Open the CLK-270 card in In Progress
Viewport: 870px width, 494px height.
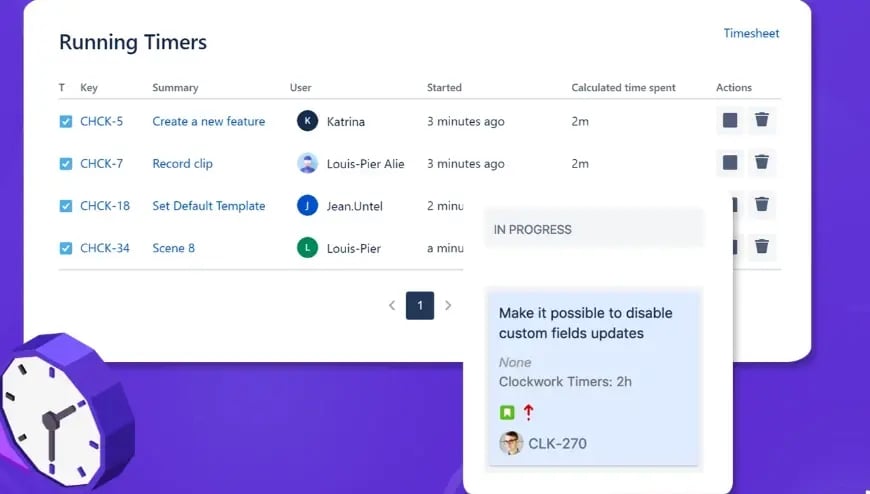pyautogui.click(x=593, y=377)
